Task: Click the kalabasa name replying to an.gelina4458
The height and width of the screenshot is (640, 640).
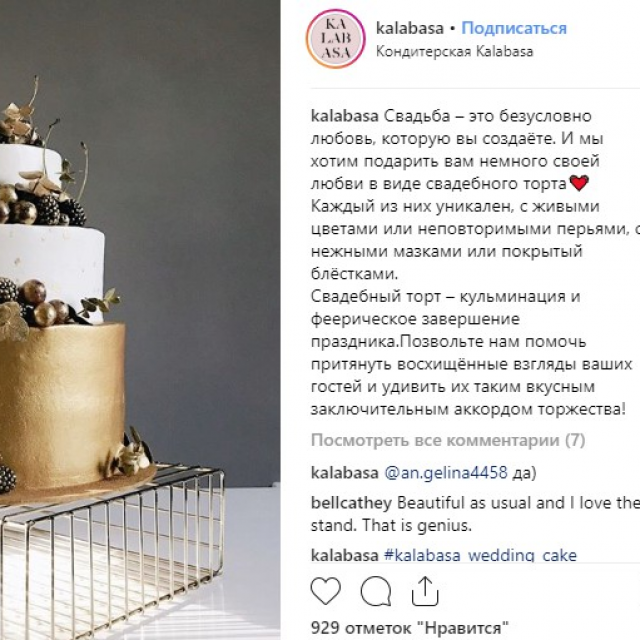Action: 344,473
